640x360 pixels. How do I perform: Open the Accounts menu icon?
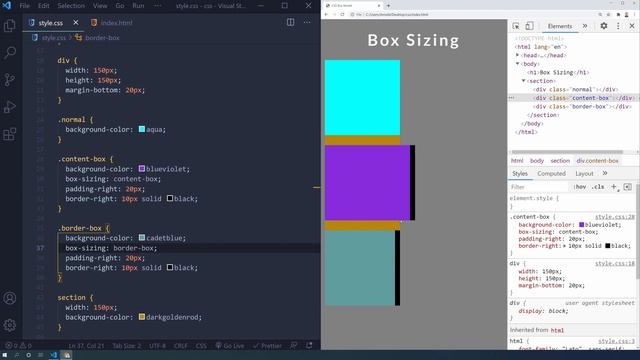pos(9,298)
